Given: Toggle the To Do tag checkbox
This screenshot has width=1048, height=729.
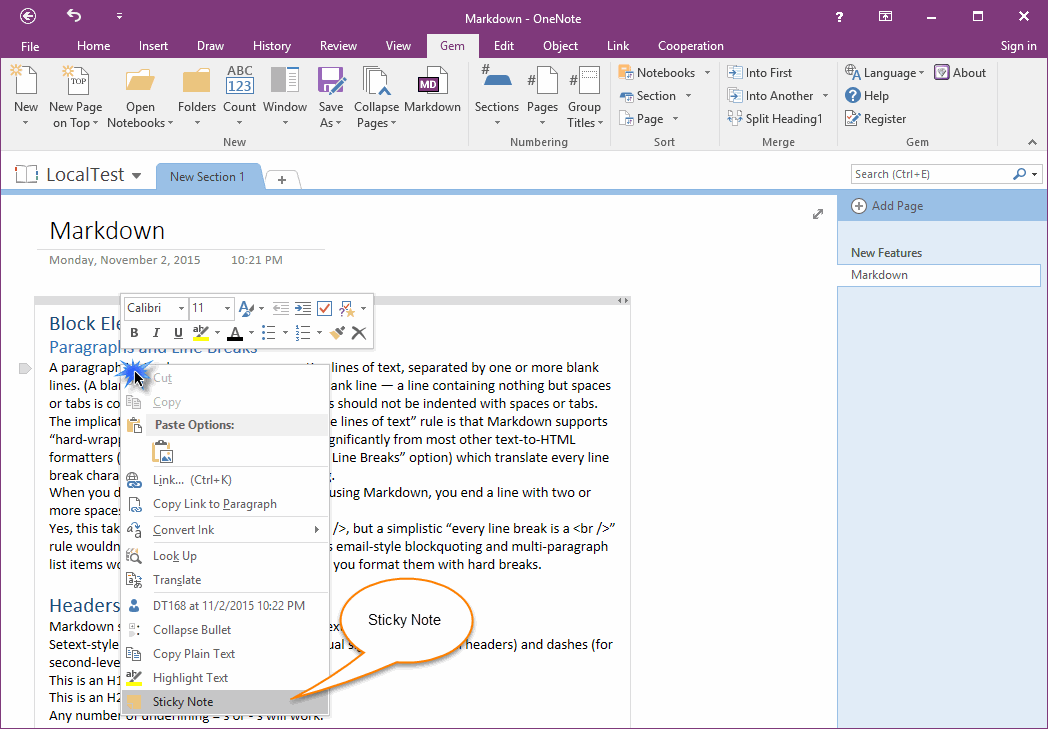Looking at the screenshot, I should [x=324, y=309].
